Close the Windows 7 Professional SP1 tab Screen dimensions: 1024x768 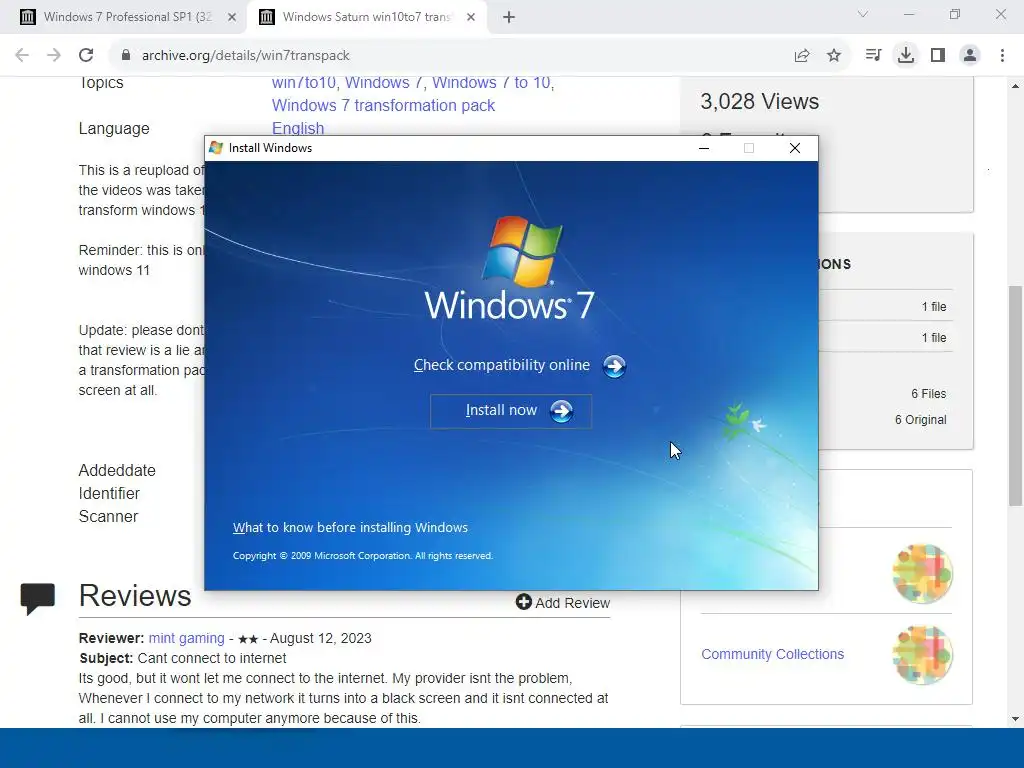pyautogui.click(x=232, y=18)
